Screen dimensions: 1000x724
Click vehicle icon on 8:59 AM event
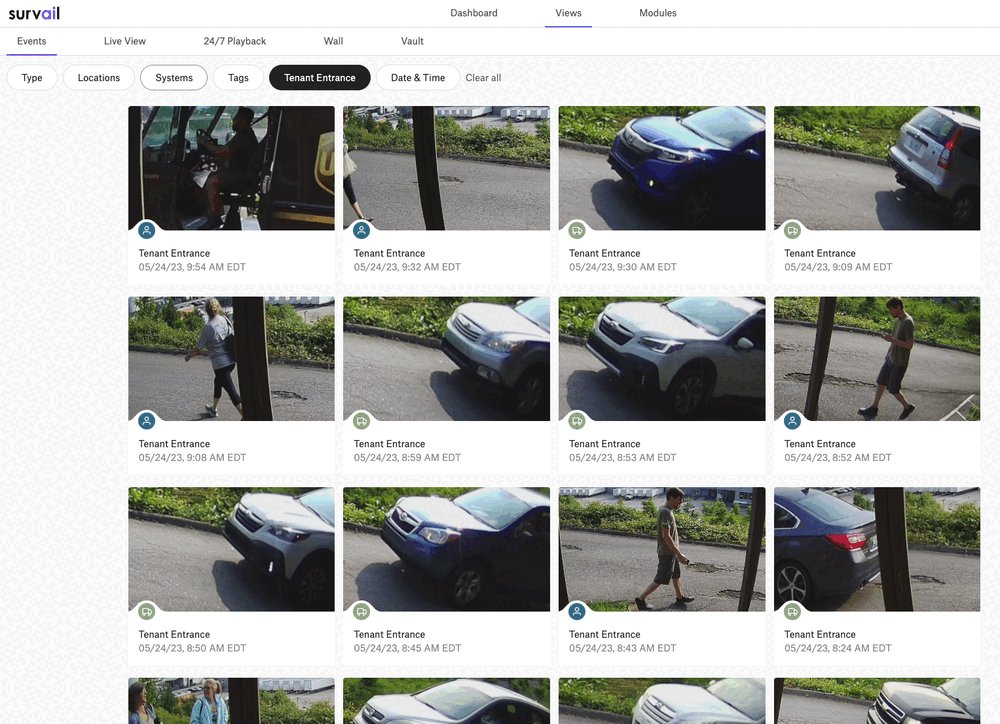(x=362, y=421)
